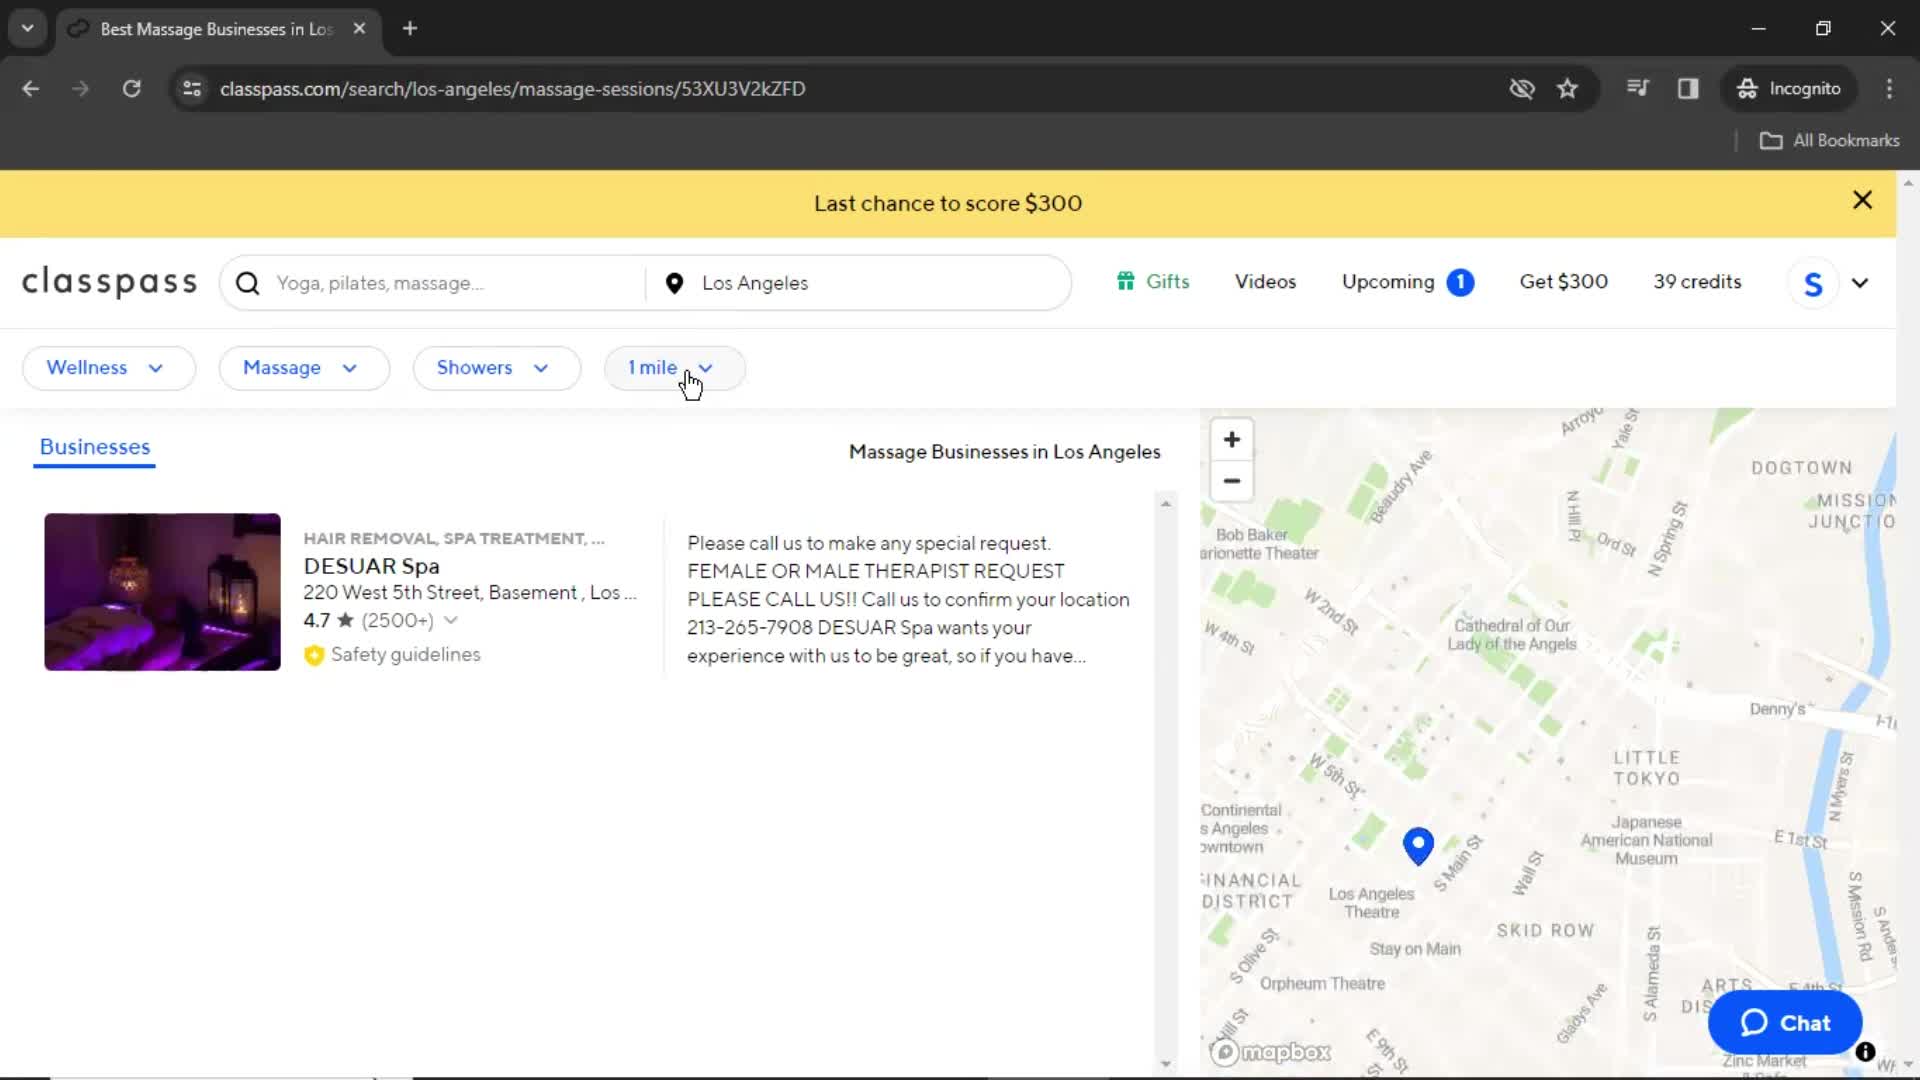Dismiss the yellow $300 promo banner
The image size is (1920, 1080).
tap(1862, 200)
